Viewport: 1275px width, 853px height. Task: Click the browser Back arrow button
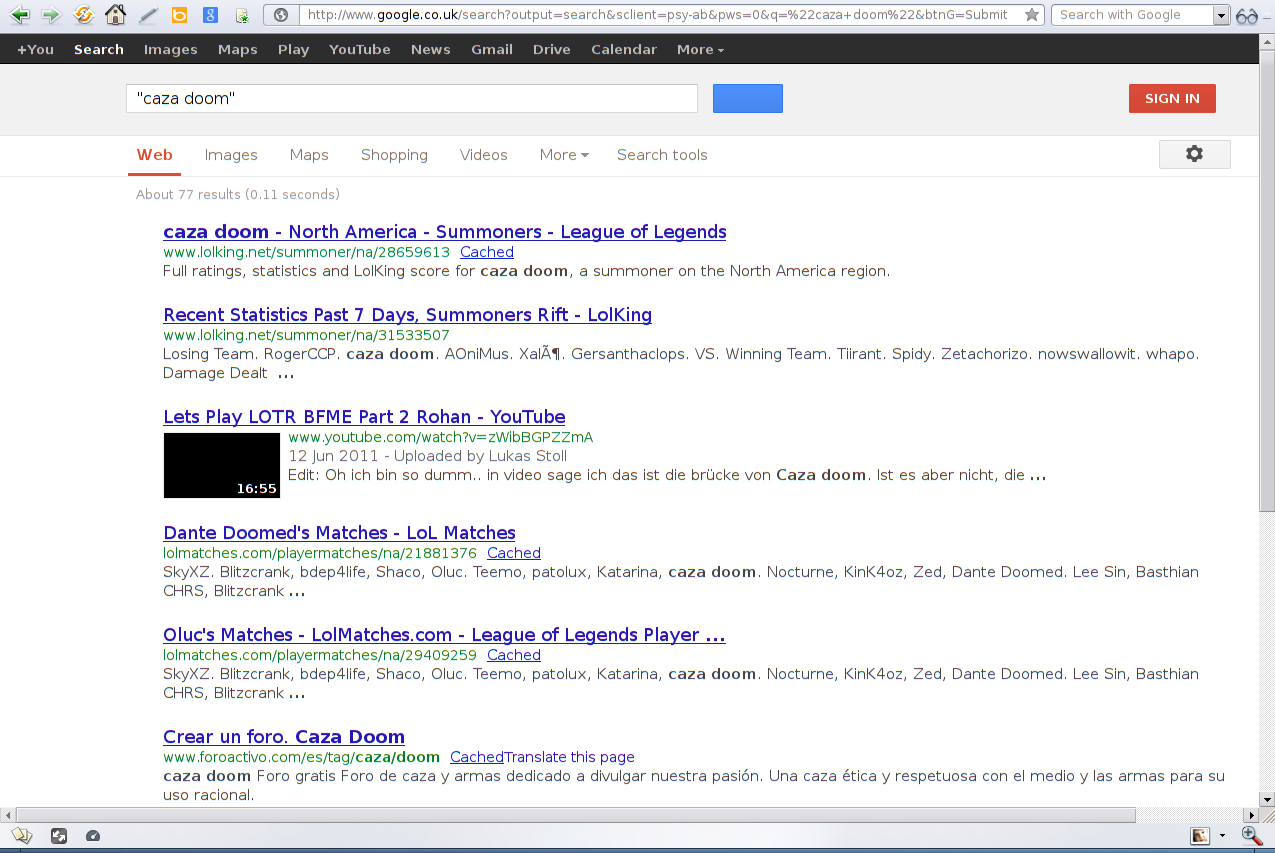19,15
